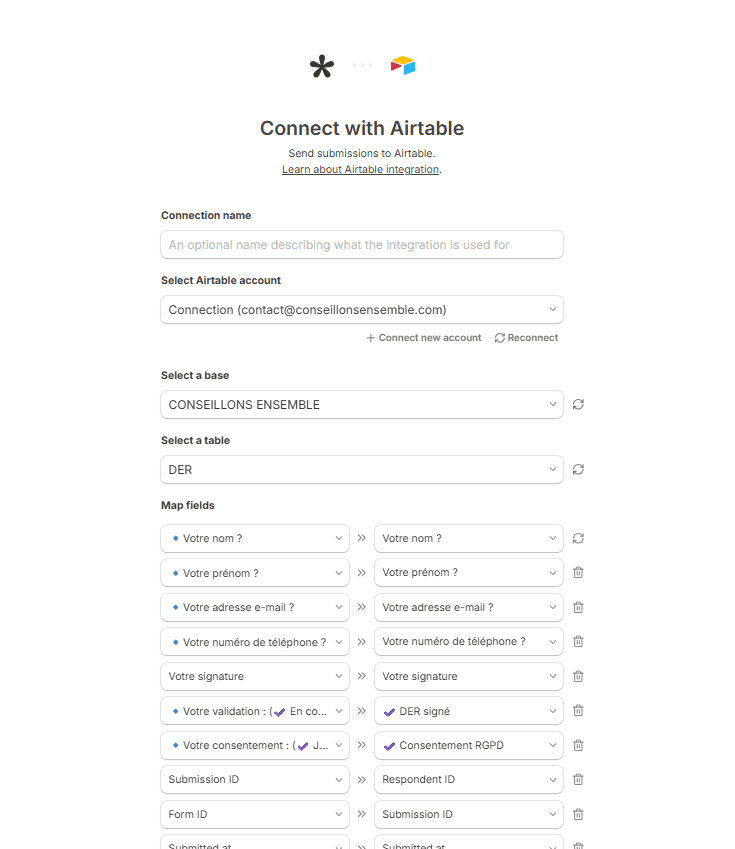Focus the Connection name input field

[361, 245]
